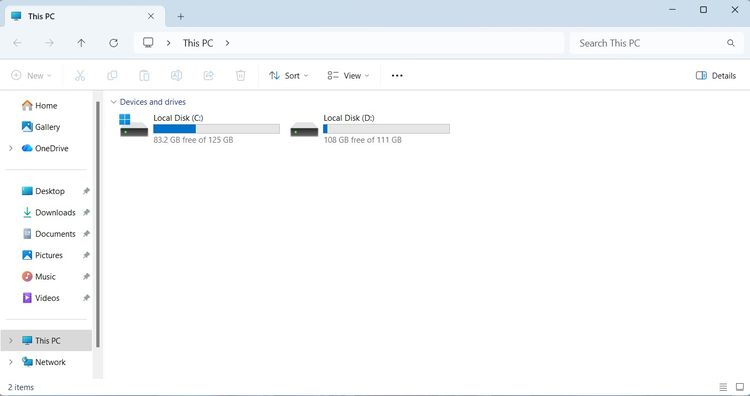The width and height of the screenshot is (750, 396).
Task: Unpin Videos using its pin icon
Action: click(x=86, y=298)
